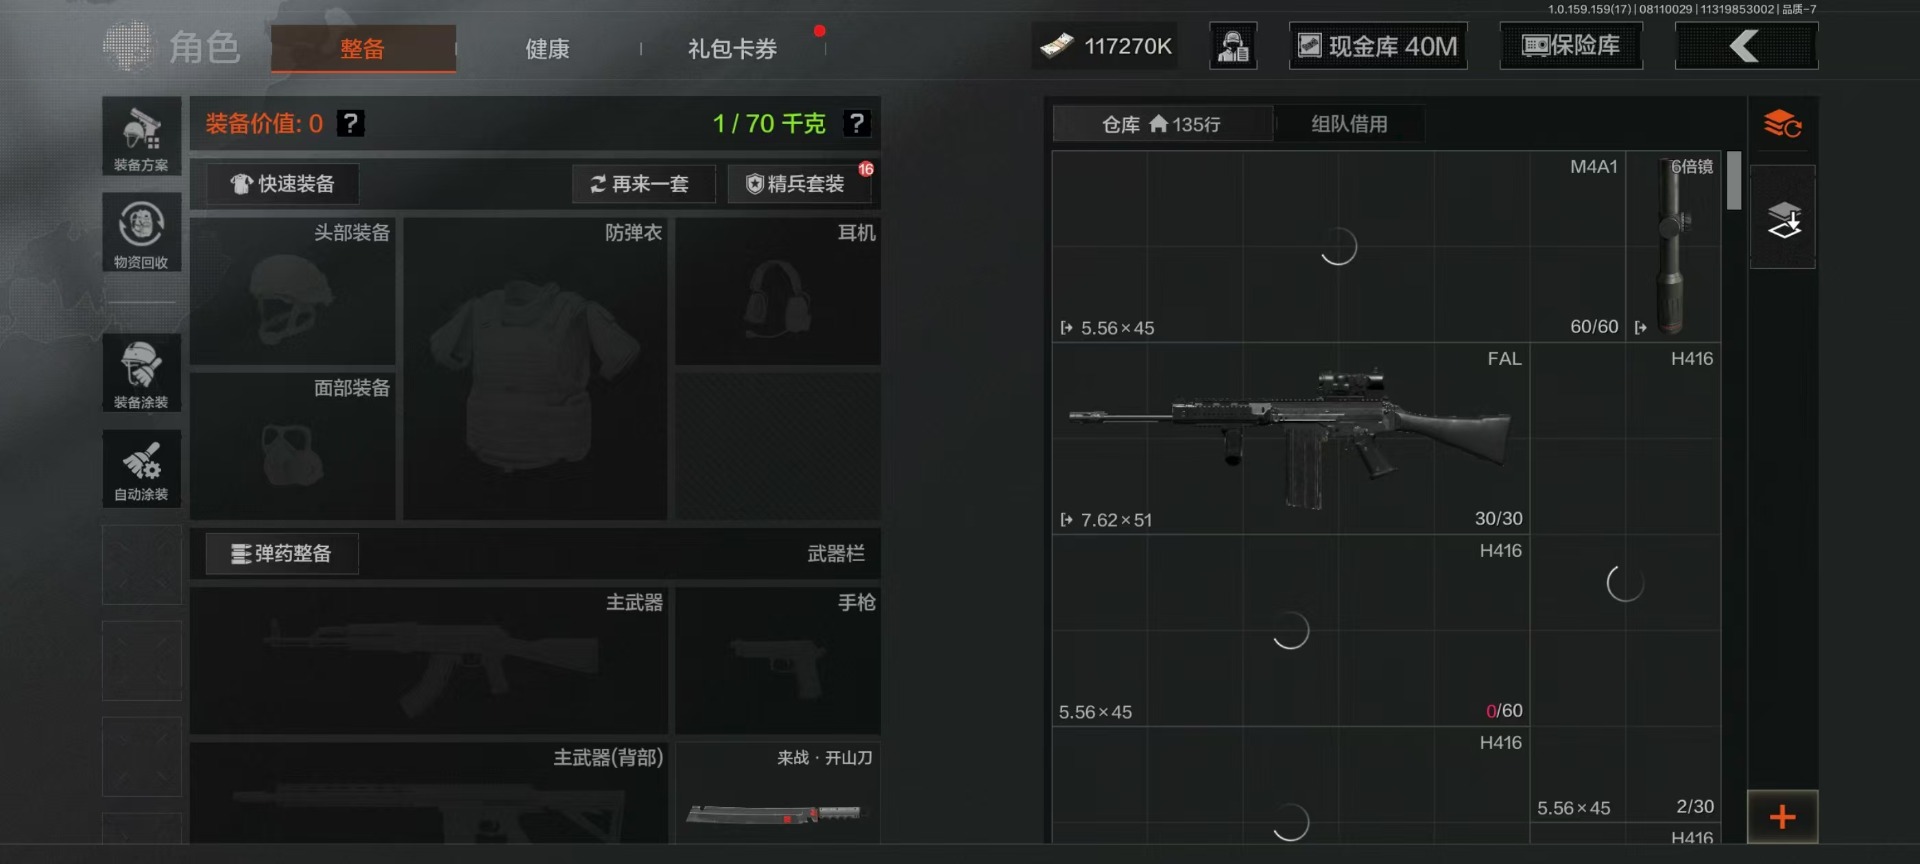Select the FAL rifle in warehouse

pos(1290,438)
